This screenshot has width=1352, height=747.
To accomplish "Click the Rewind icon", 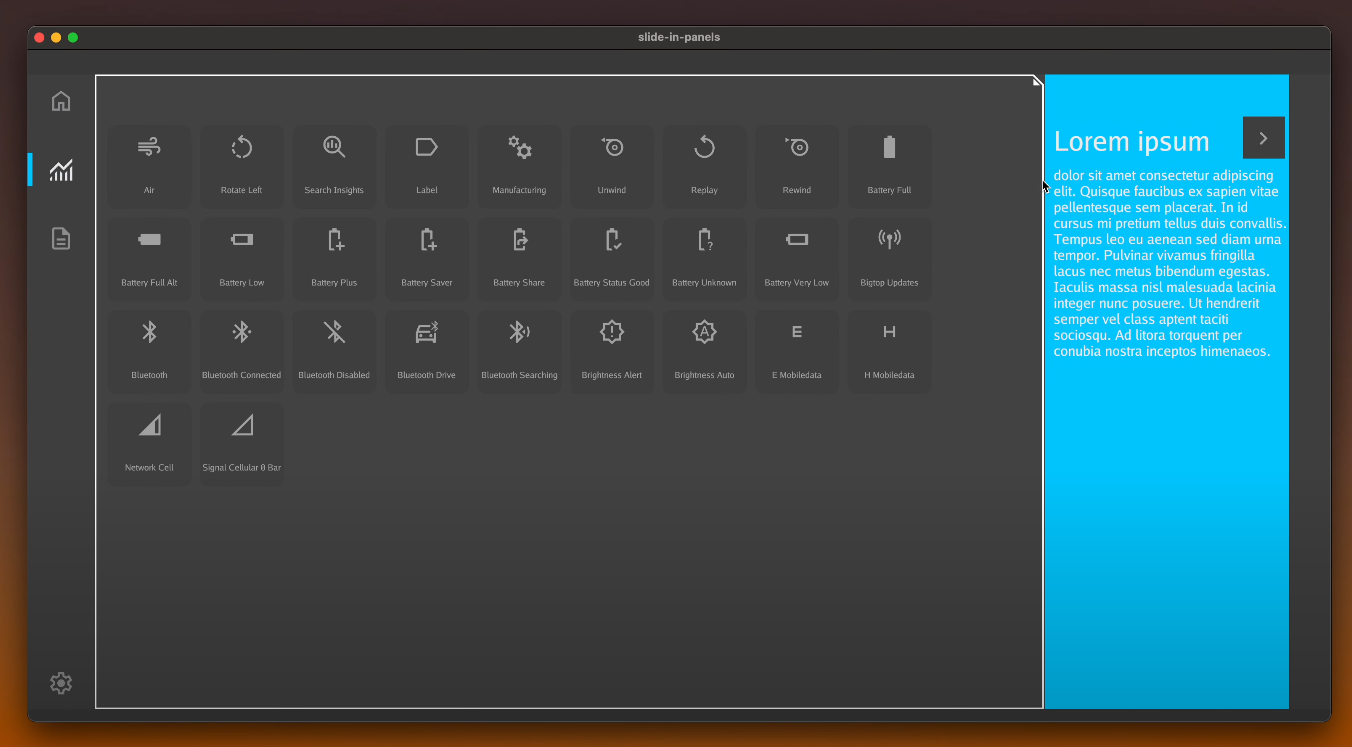I will coord(797,147).
